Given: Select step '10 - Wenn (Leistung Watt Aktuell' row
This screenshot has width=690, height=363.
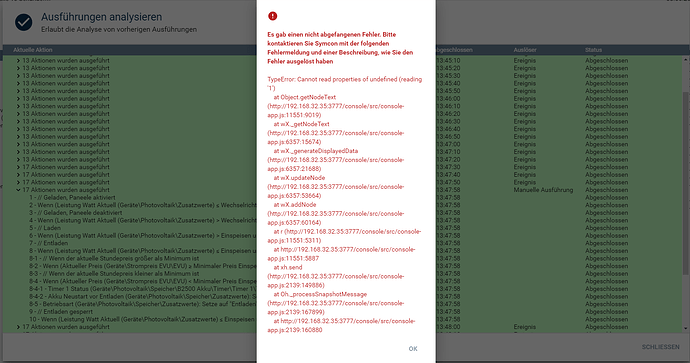Looking at the screenshot, I should pyautogui.click(x=143, y=319).
